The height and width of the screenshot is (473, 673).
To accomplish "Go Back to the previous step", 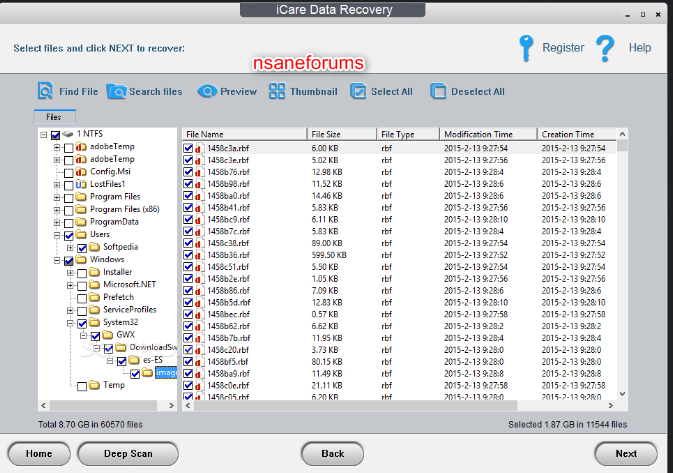I will [x=333, y=454].
